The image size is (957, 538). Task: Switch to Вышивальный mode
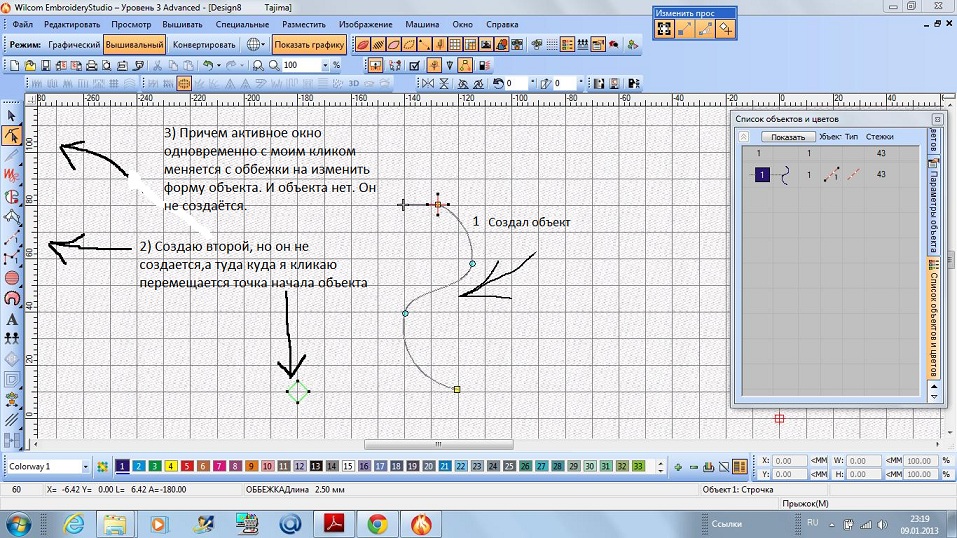(x=134, y=45)
